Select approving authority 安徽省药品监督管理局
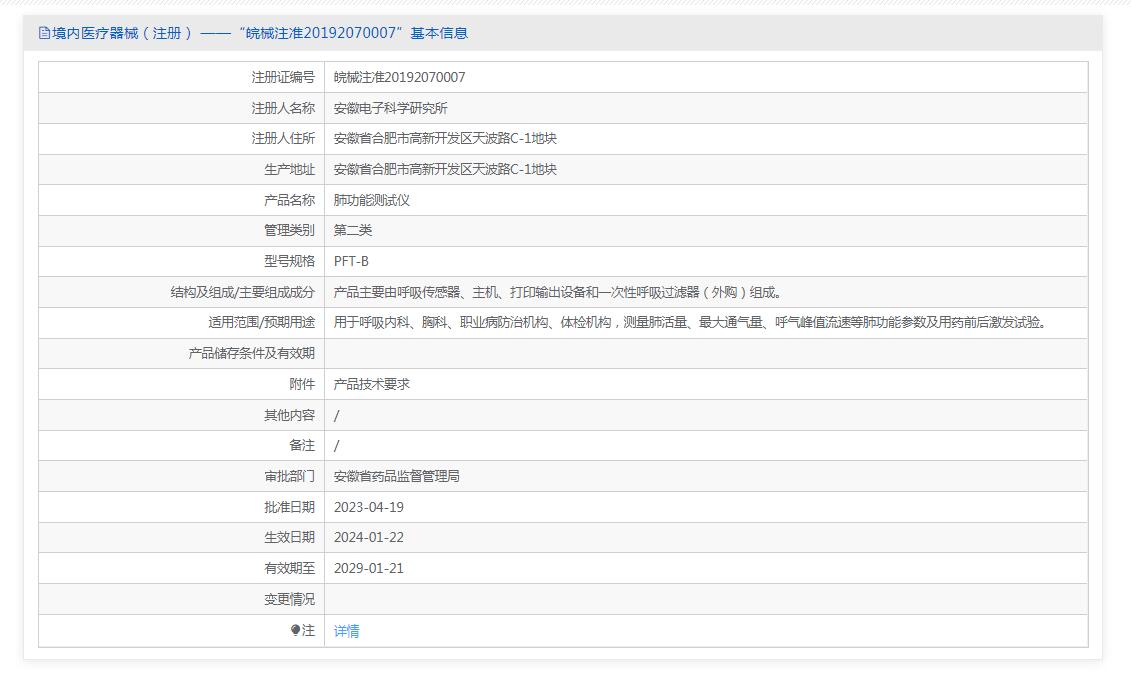1131x687 pixels. (397, 476)
